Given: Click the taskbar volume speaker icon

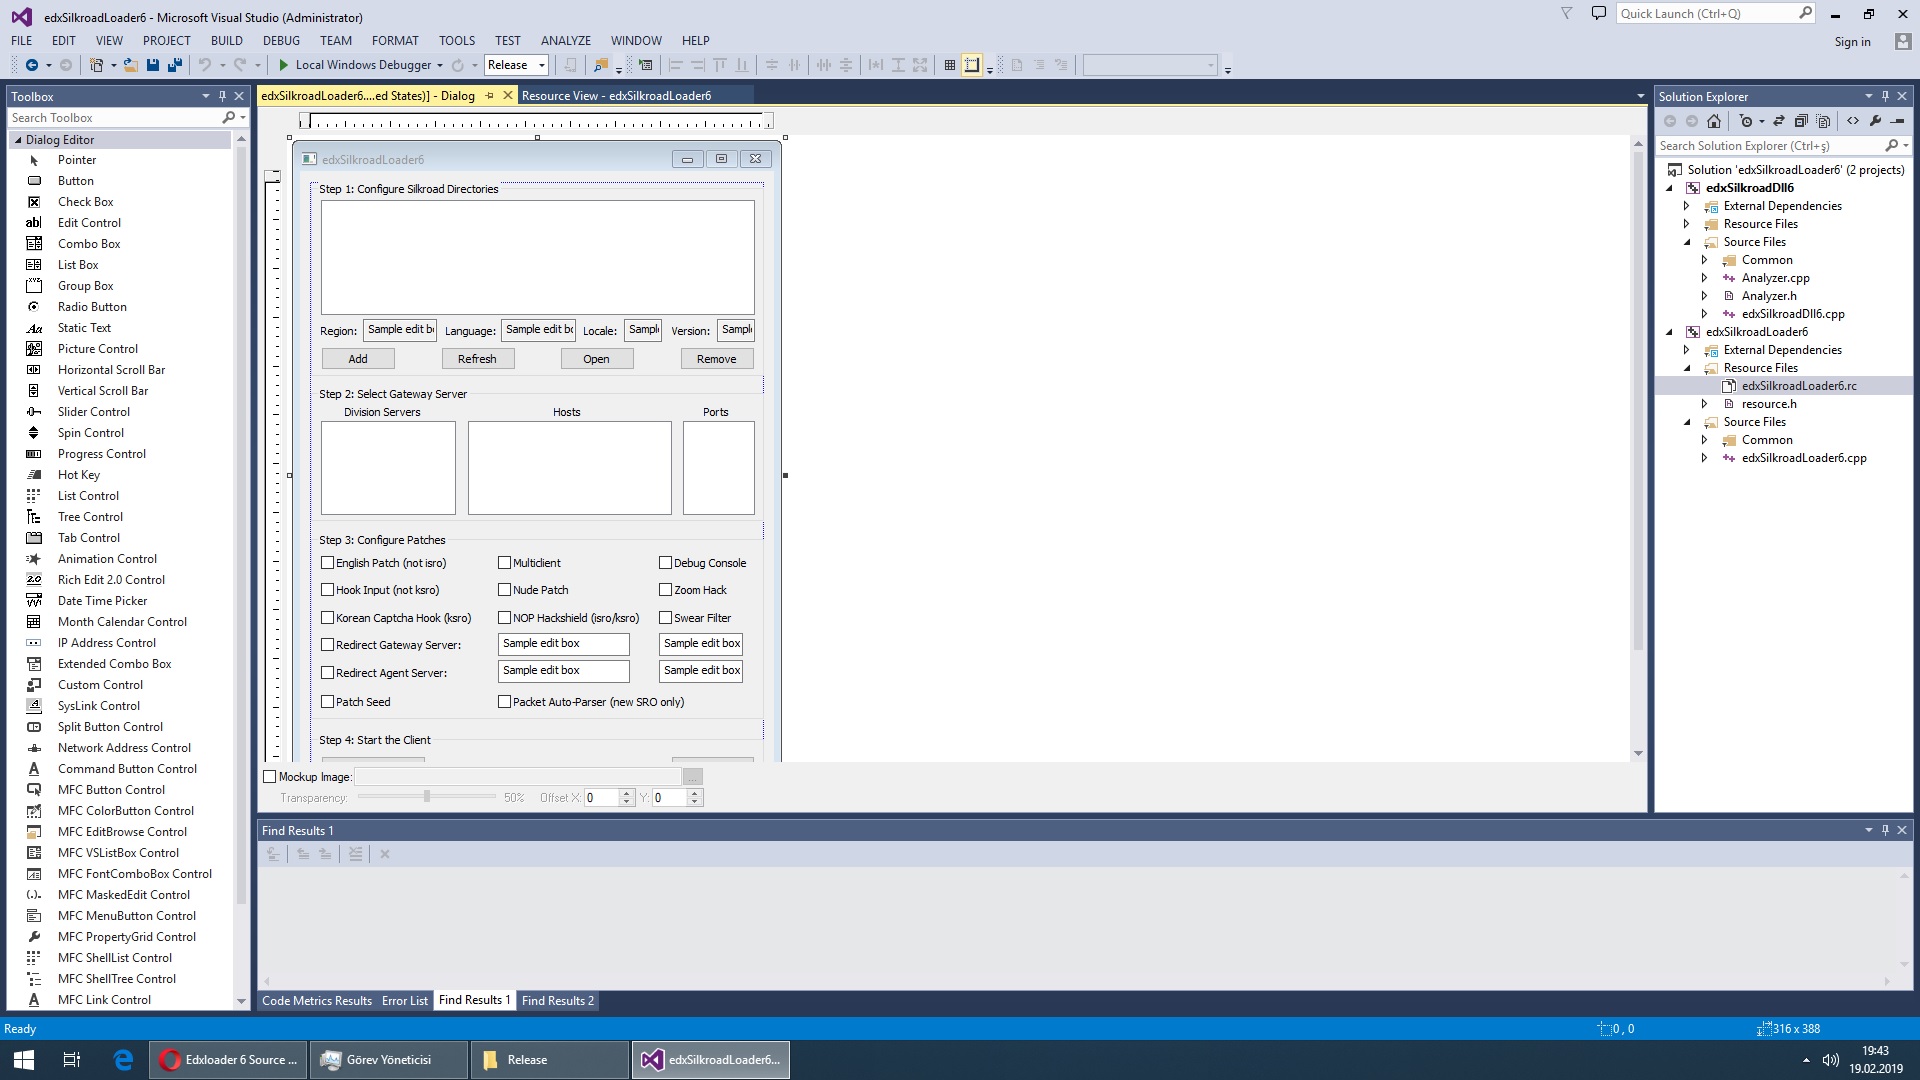Looking at the screenshot, I should 1831,1060.
